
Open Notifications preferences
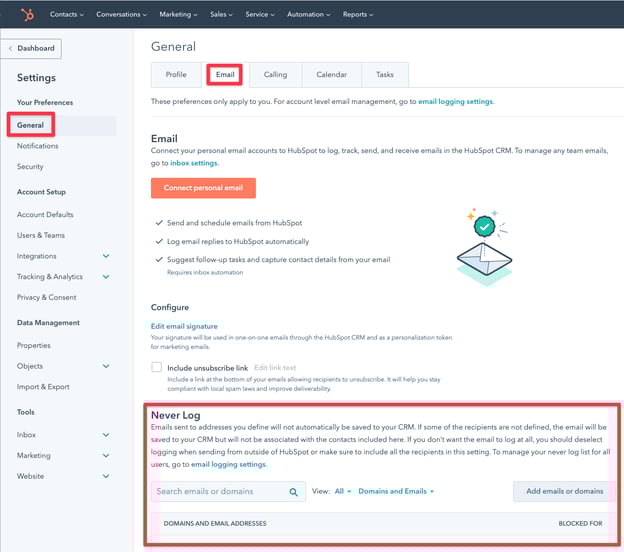click(37, 146)
